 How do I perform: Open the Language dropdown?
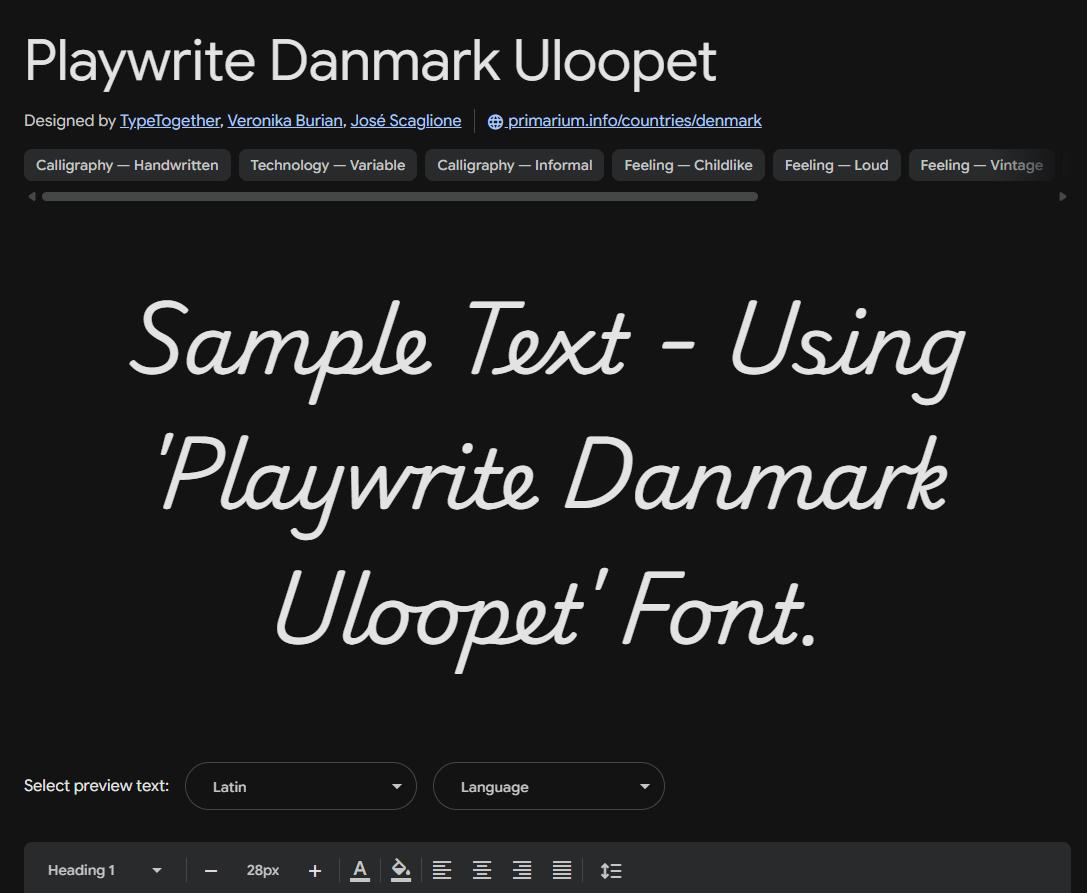pyautogui.click(x=548, y=786)
